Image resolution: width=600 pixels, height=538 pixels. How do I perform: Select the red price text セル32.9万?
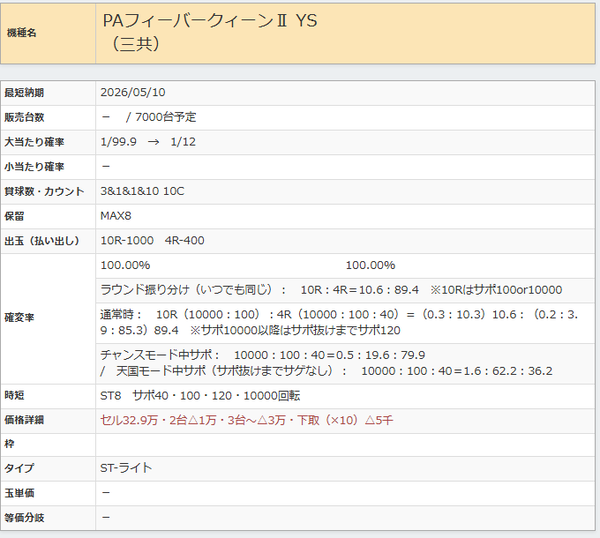[129, 420]
